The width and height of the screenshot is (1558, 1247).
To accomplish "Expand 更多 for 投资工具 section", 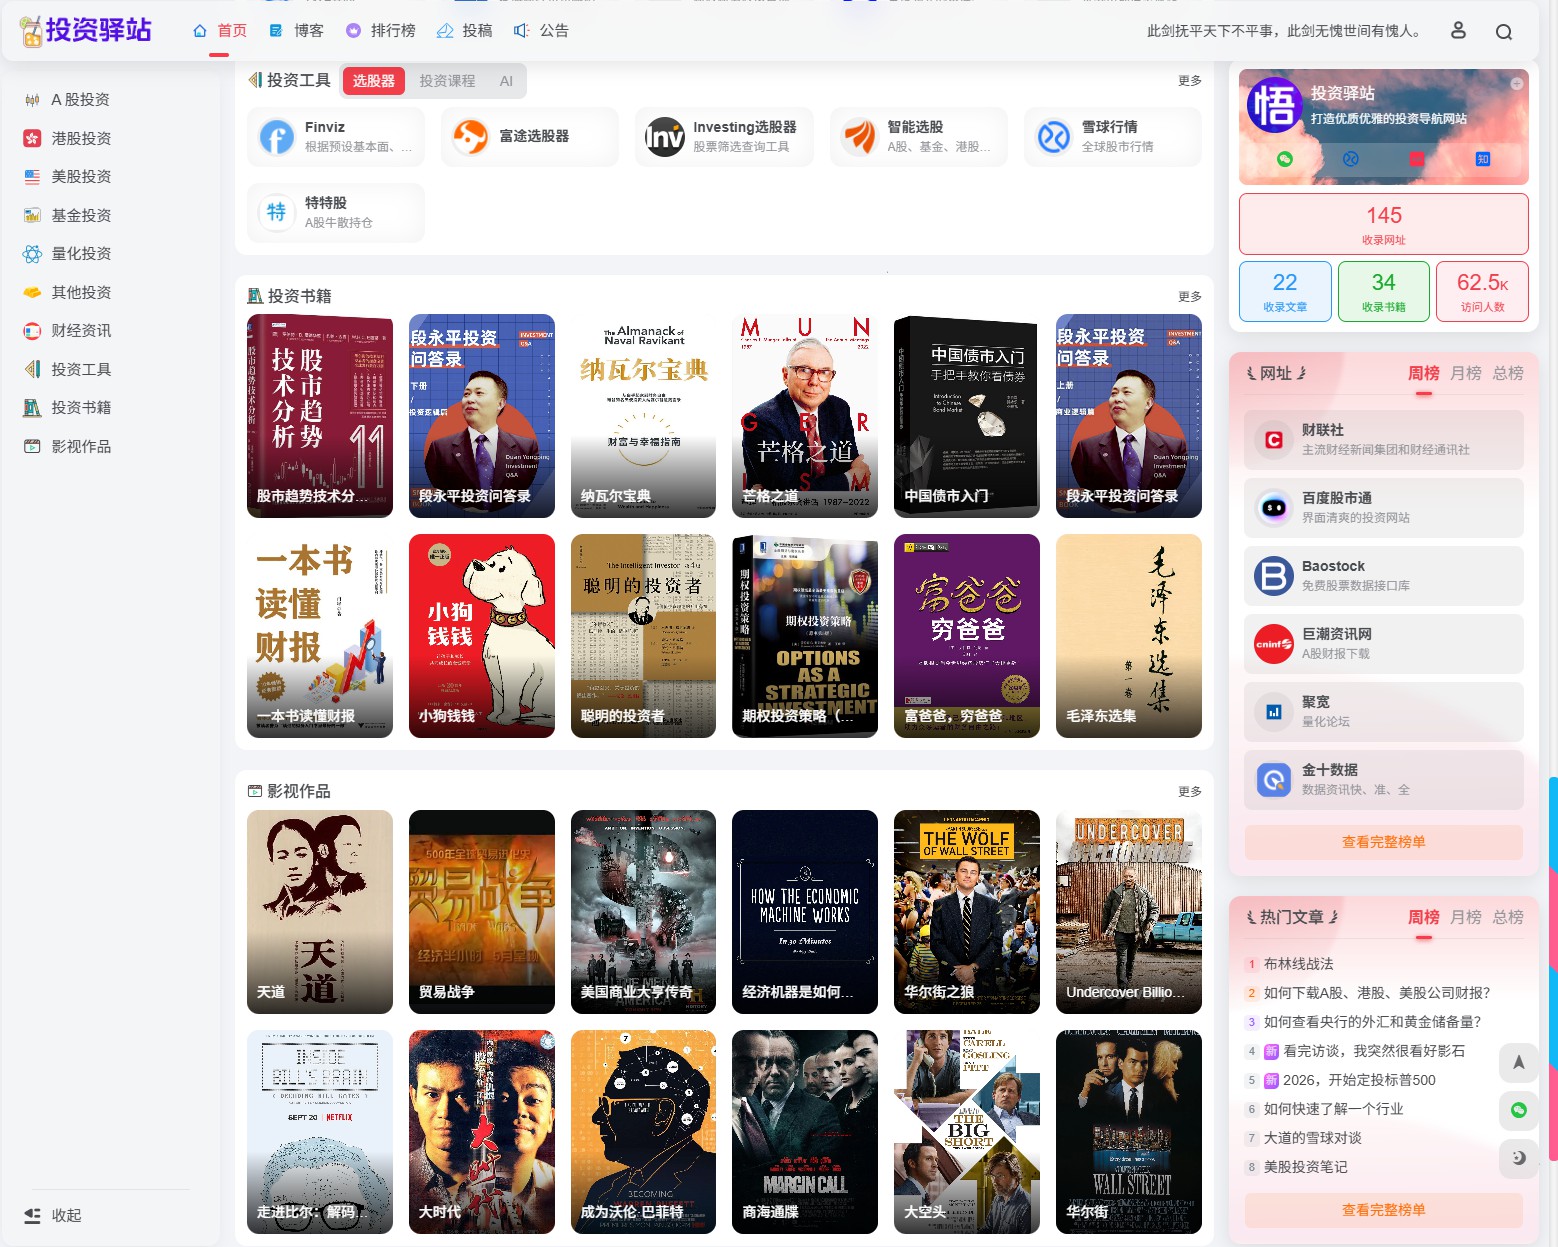I will click(x=1190, y=80).
